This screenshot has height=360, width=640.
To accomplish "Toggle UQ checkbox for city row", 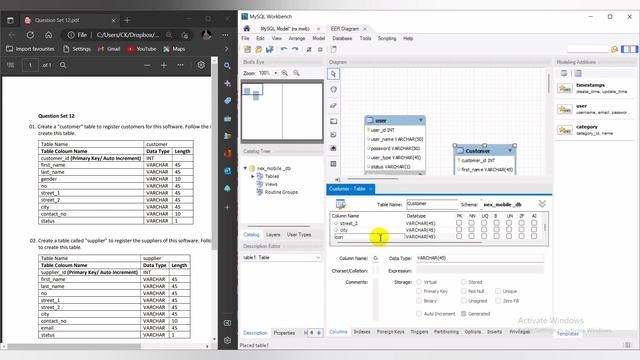I will [x=484, y=230].
